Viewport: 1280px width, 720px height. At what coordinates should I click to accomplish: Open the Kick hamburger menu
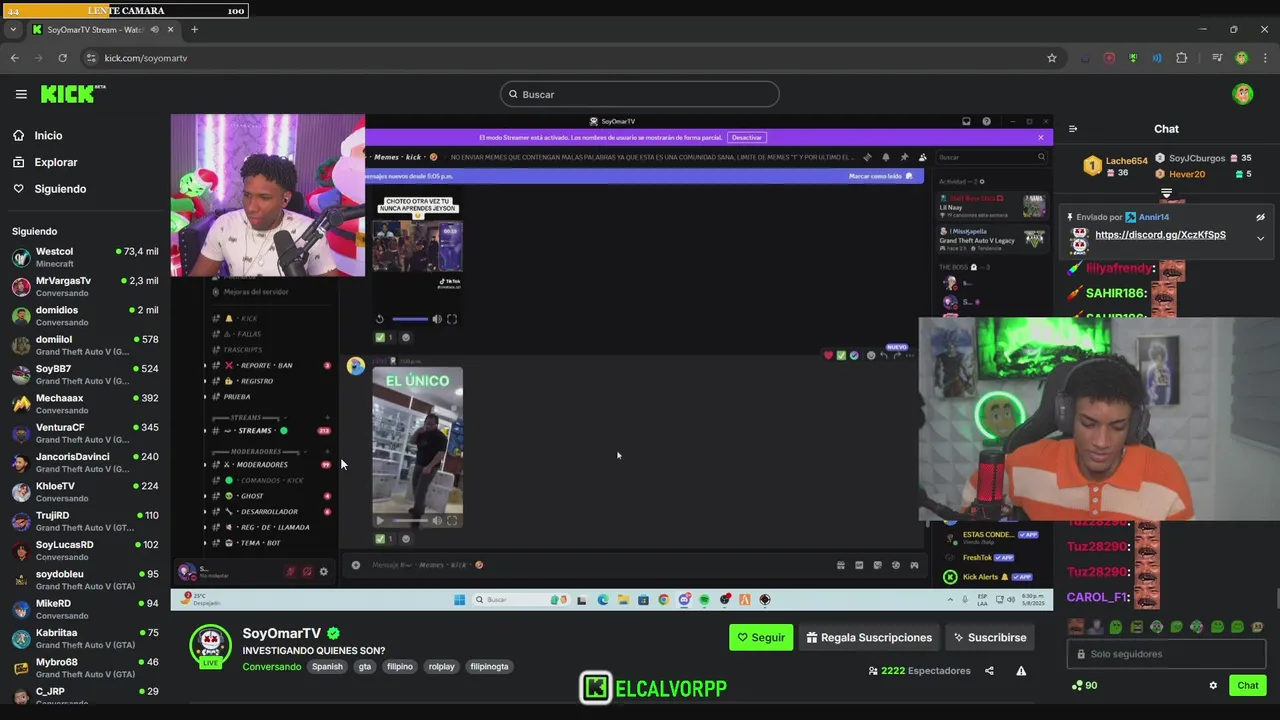[x=21, y=94]
